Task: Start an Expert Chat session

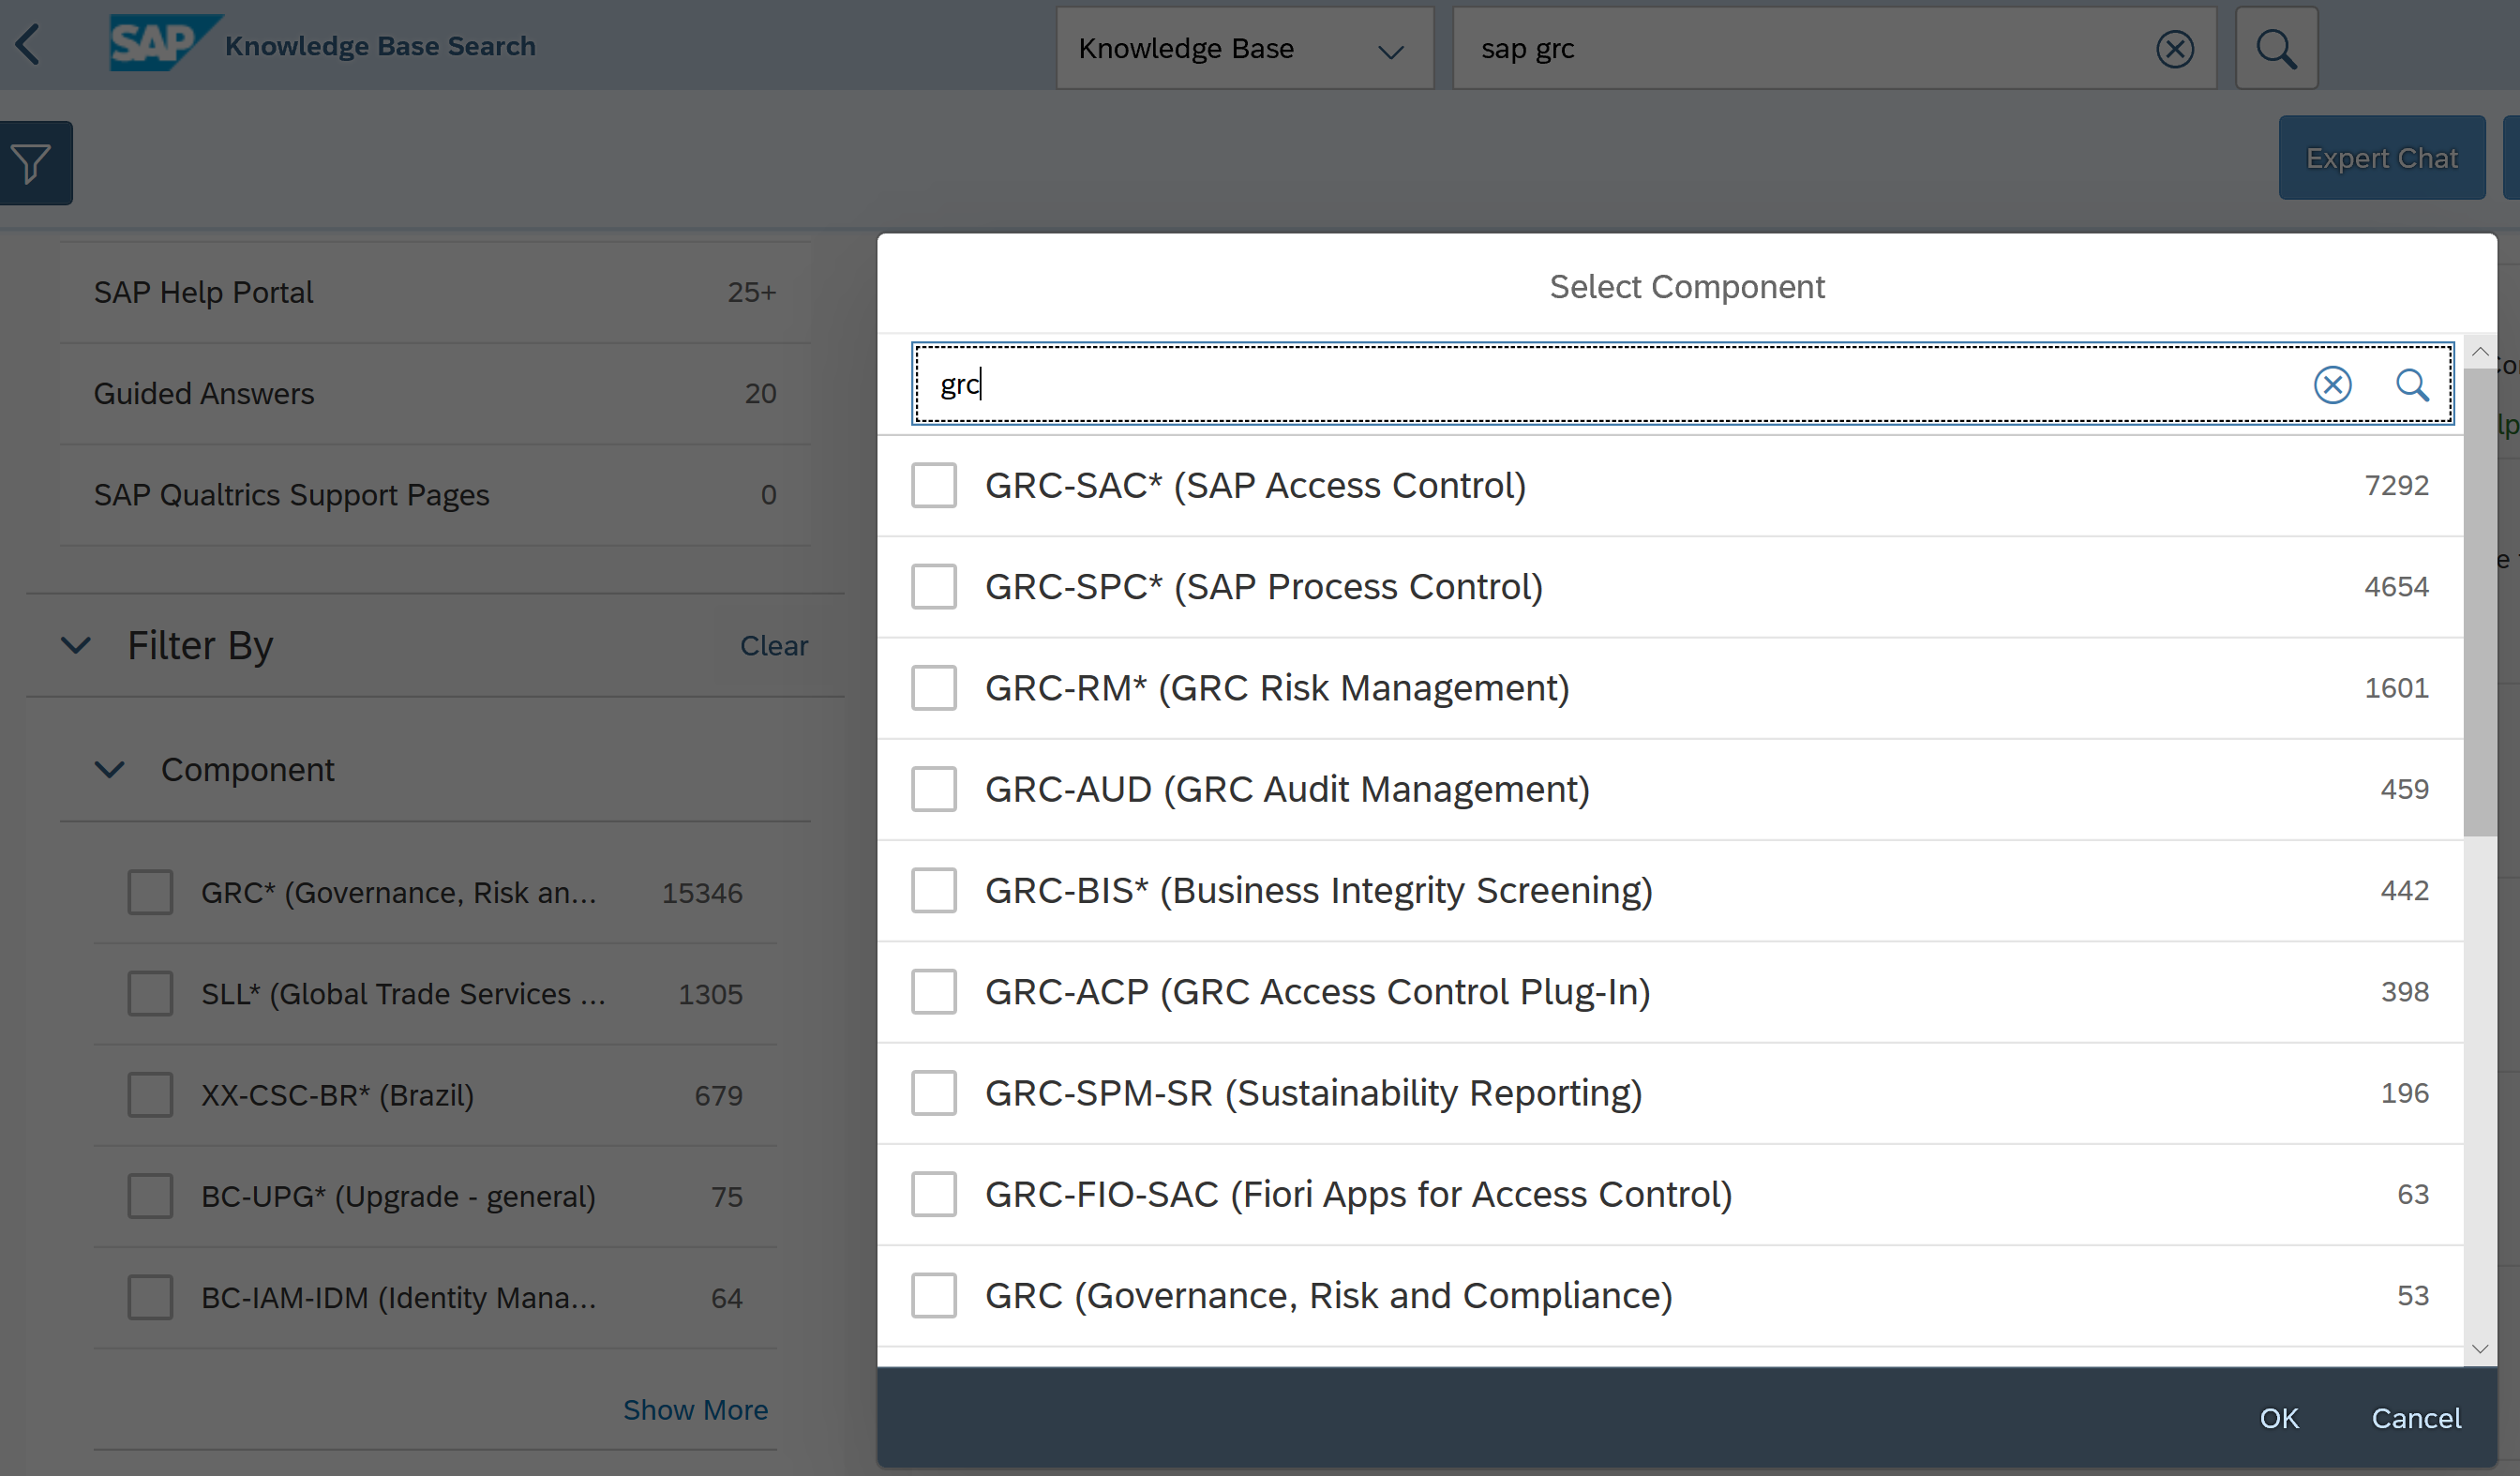Action: (2382, 157)
